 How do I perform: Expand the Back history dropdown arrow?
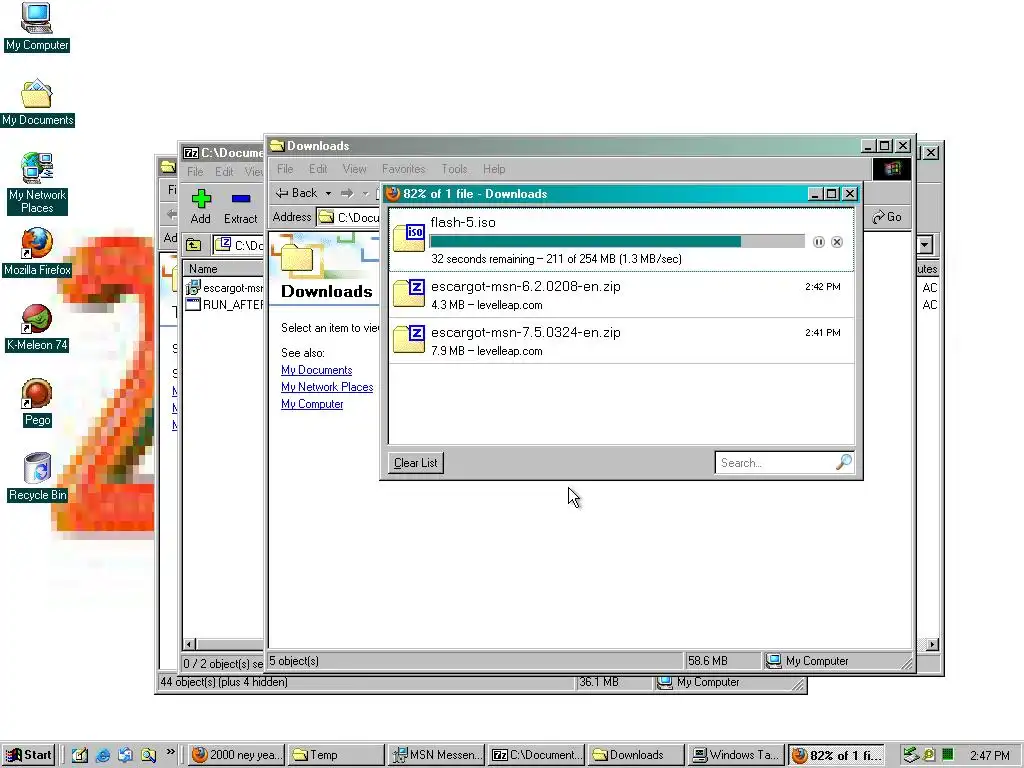(328, 193)
